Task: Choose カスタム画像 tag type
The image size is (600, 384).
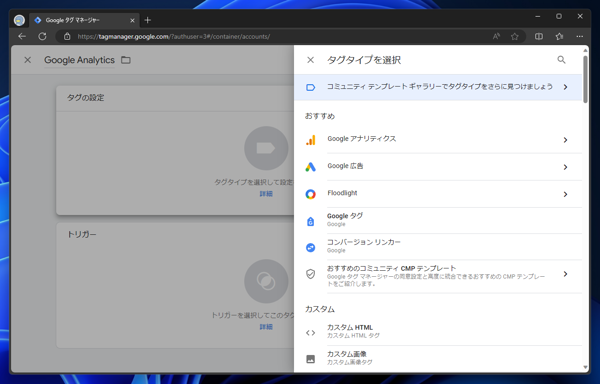Action: tap(438, 358)
